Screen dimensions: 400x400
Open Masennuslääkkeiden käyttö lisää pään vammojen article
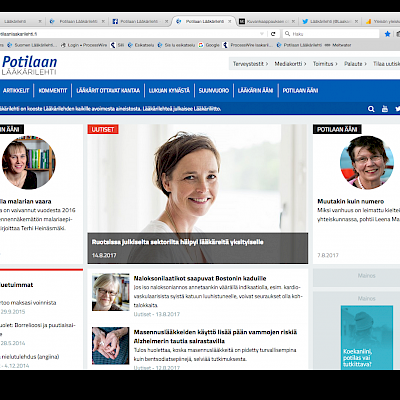(215, 336)
